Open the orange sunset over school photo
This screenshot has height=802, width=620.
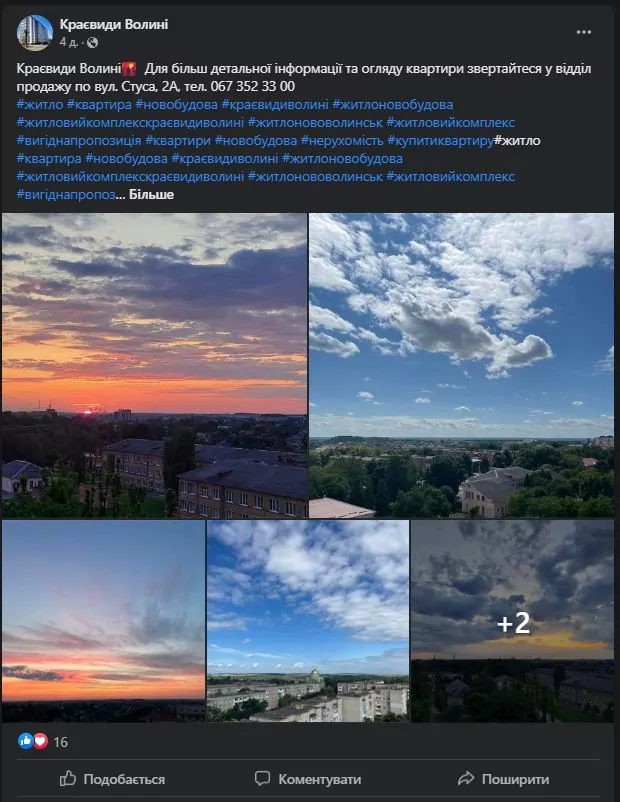[154, 366]
